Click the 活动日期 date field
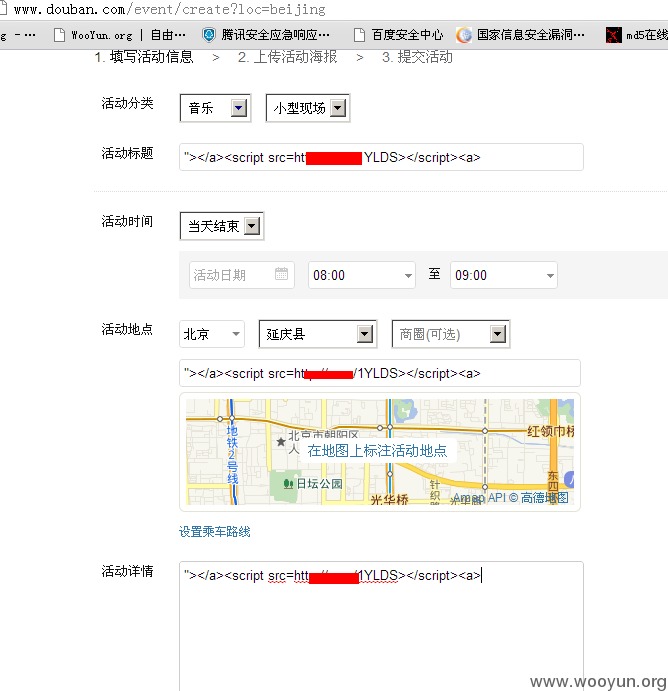This screenshot has width=668, height=691. click(x=241, y=275)
